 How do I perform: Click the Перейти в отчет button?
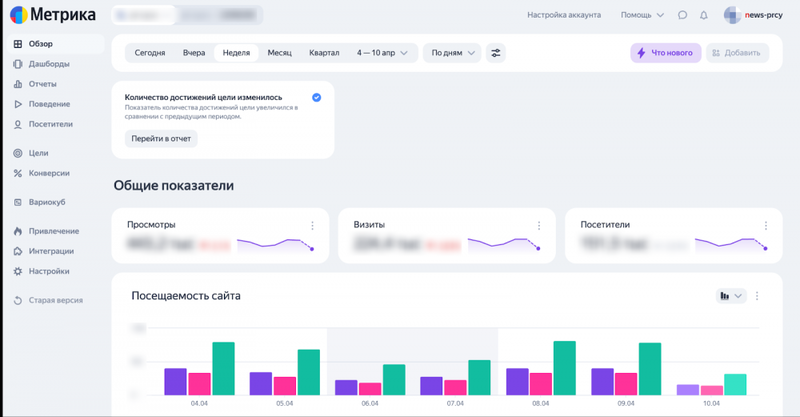161,138
